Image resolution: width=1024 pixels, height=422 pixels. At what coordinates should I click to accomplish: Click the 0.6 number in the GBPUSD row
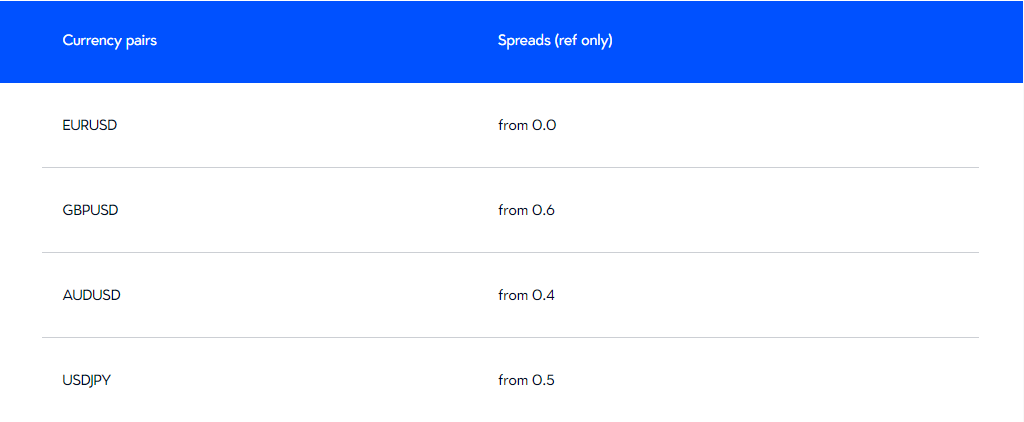point(543,210)
